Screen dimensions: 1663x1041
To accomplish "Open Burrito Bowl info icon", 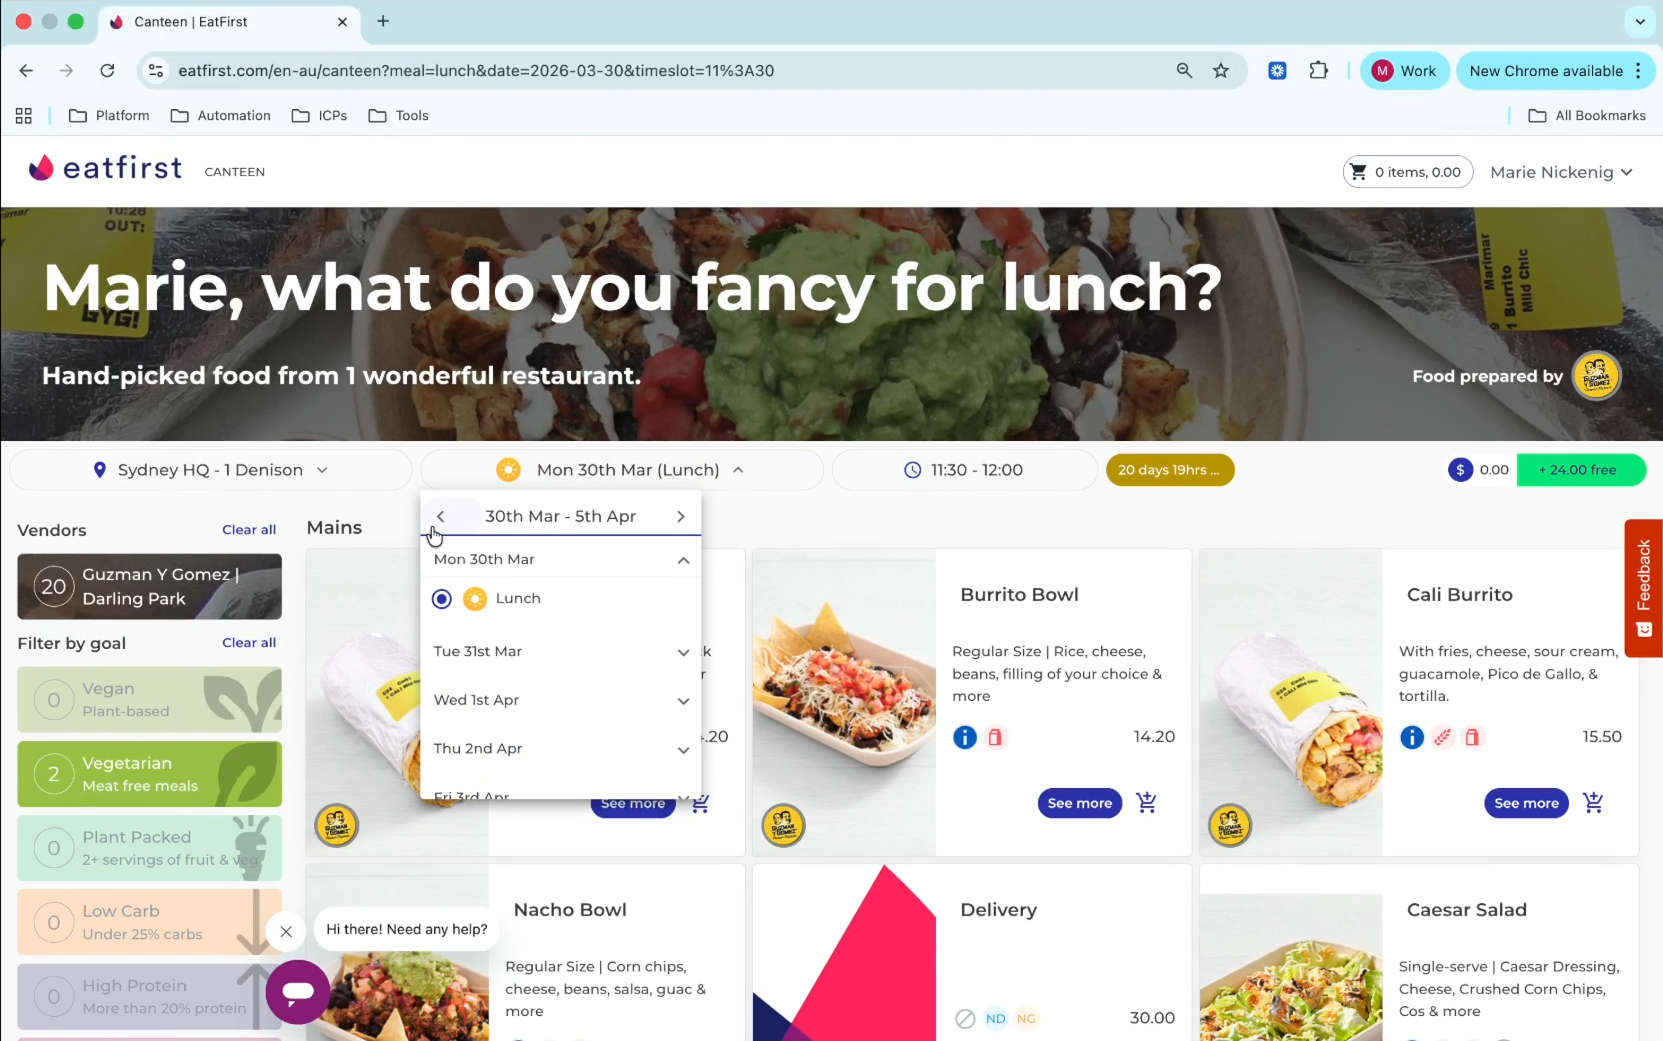I will [964, 737].
